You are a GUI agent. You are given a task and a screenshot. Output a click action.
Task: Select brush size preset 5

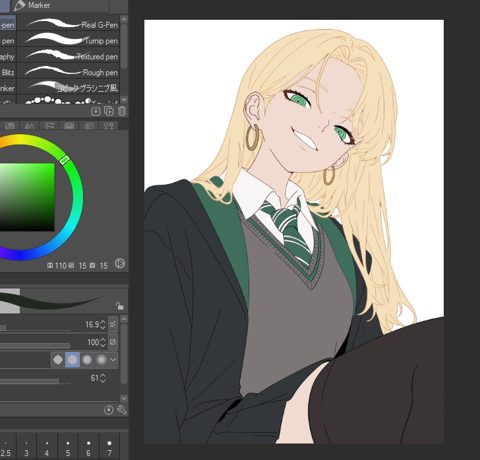(68, 447)
